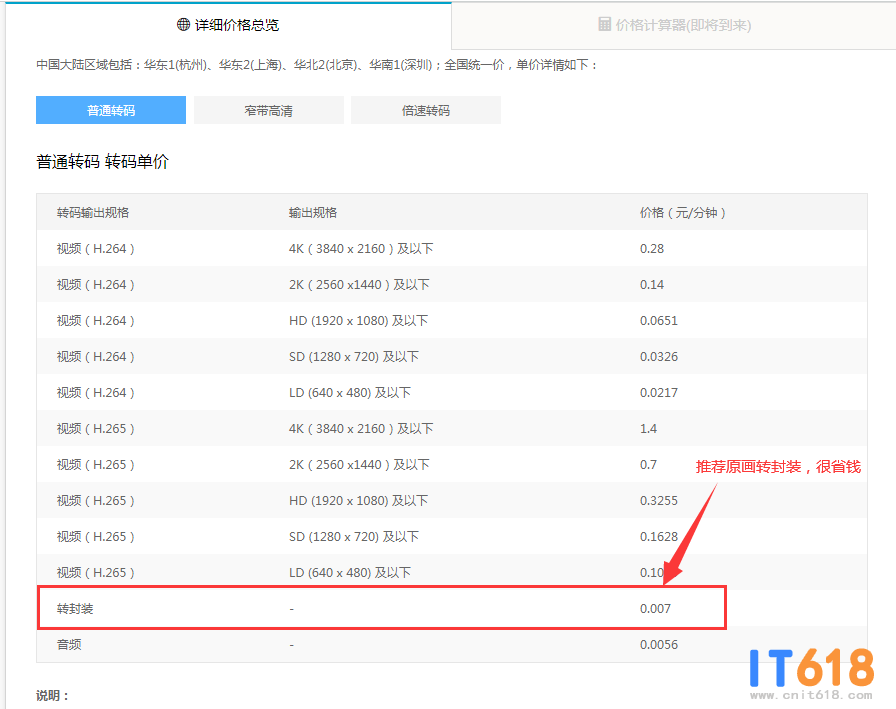Click the IT618 watermark logo
896x709 pixels.
[810, 671]
